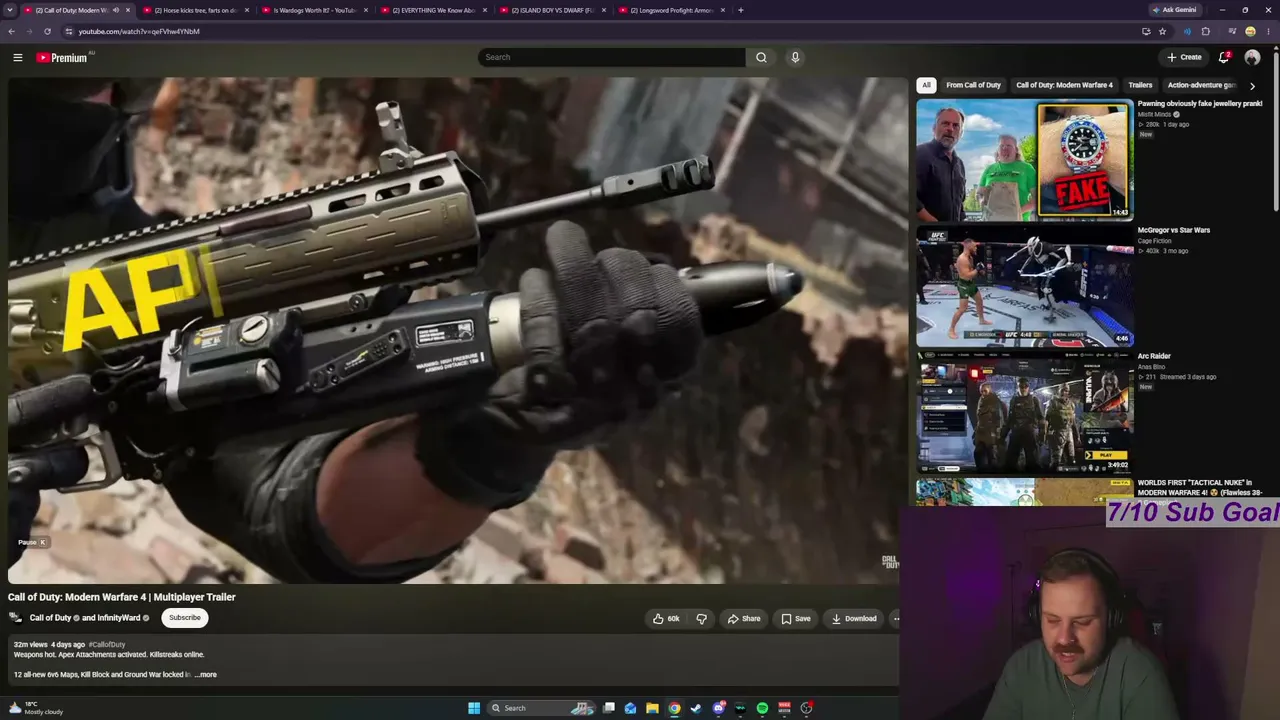Select the Call of Duty: Modern Warfare 4 chip
This screenshot has height=720, width=1280.
(1064, 85)
